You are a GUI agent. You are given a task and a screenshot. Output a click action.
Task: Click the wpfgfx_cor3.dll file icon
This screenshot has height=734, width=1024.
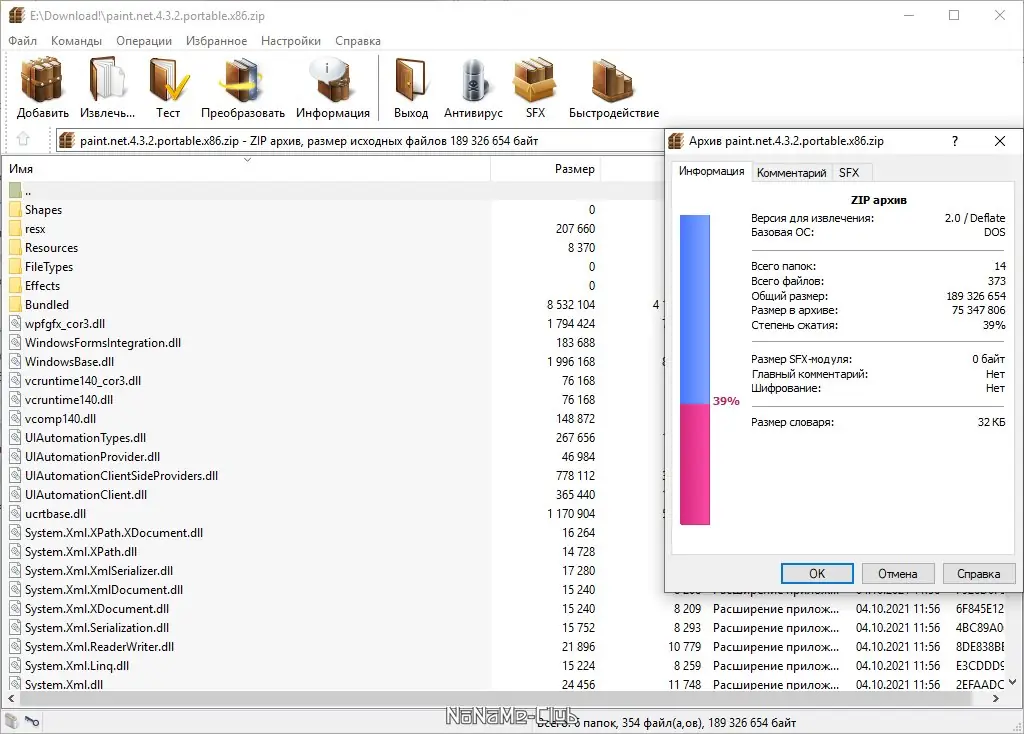16,323
